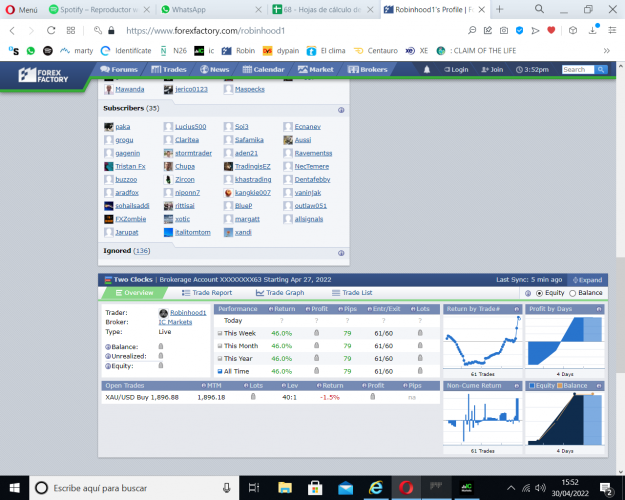Select the Equity radio button
Screen dimensions: 625x500
(539, 293)
